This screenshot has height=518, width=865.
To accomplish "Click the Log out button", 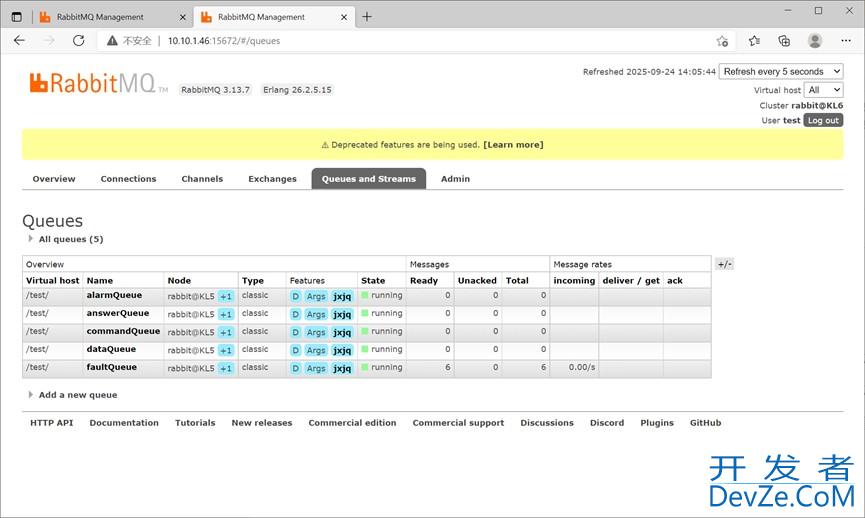I will 823,120.
